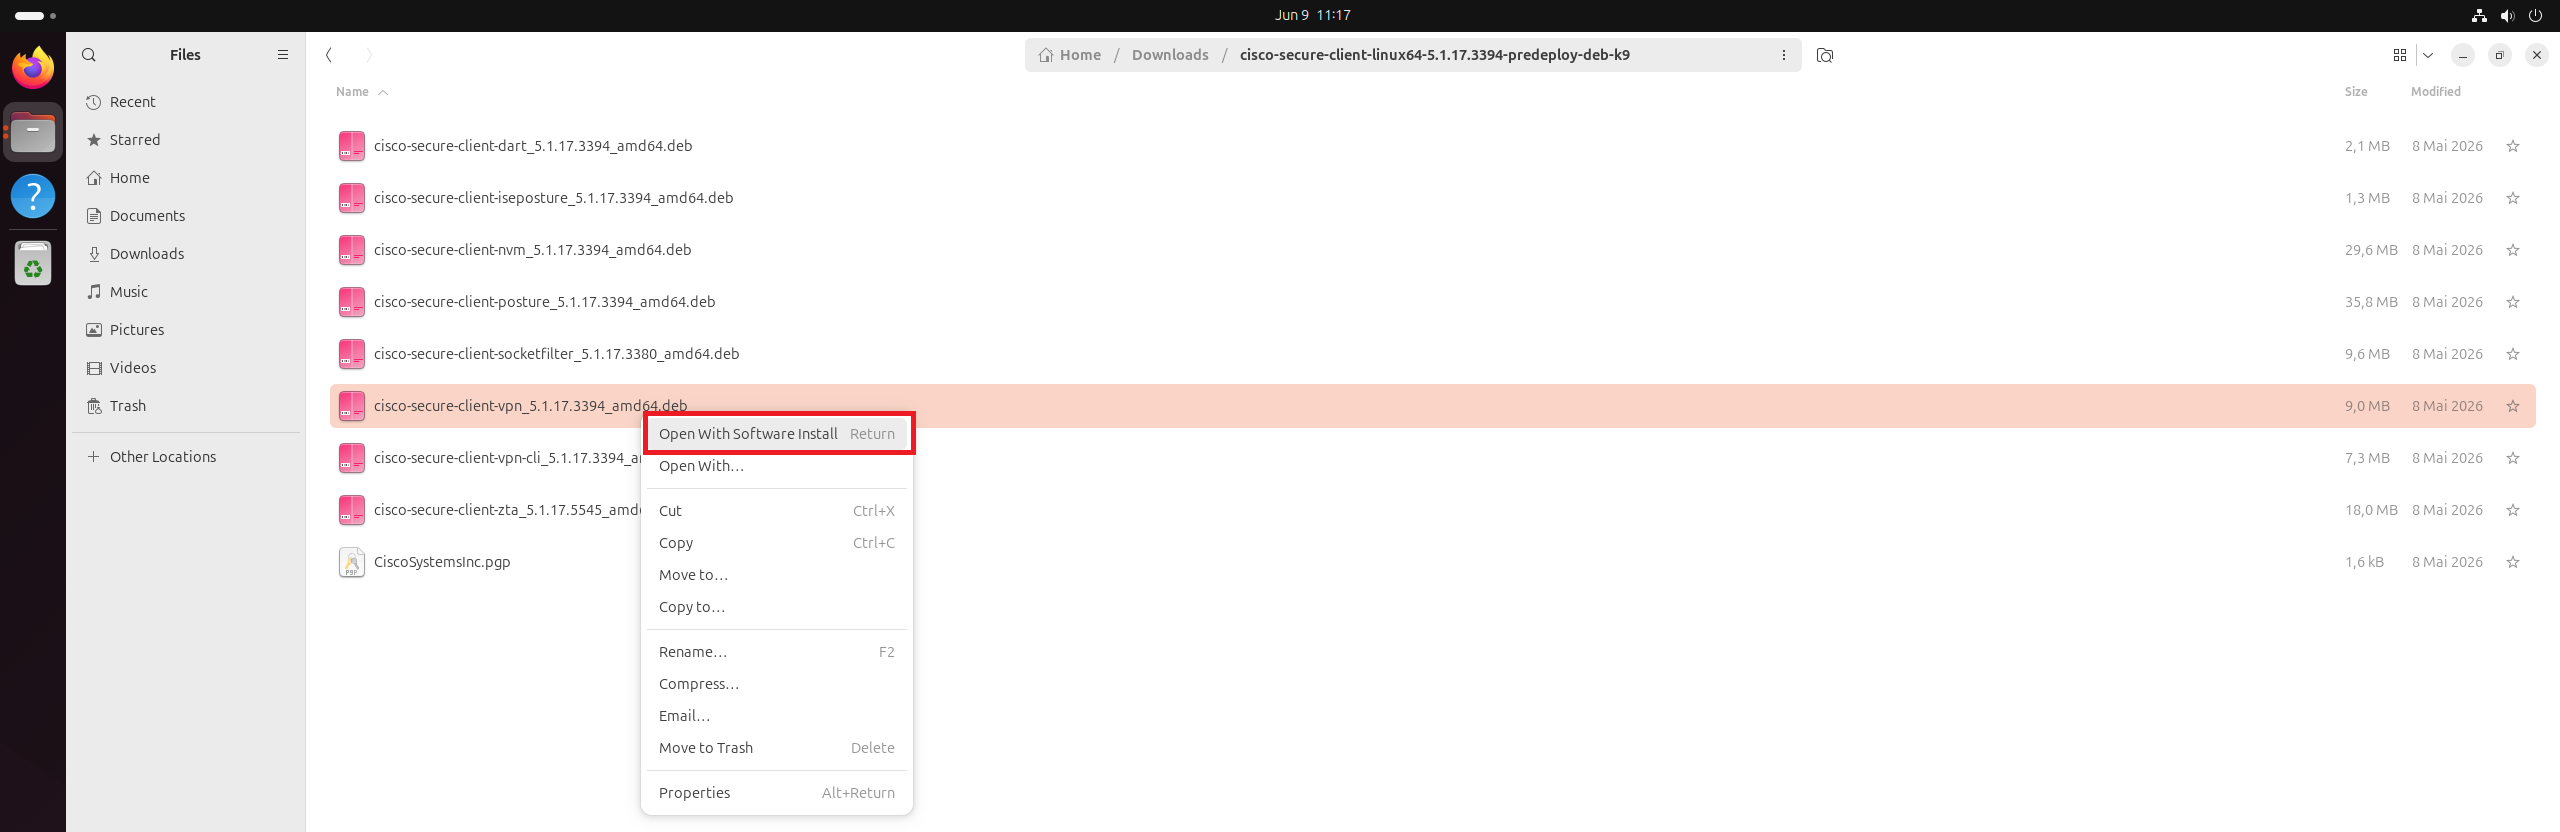The width and height of the screenshot is (2560, 832).
Task: Choose Open With… in context menu
Action: click(777, 466)
